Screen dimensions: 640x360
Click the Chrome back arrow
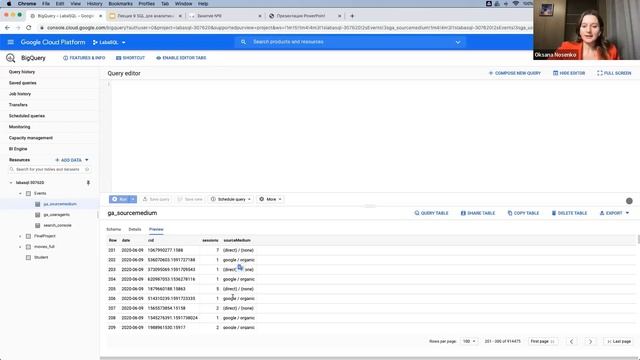coord(7,28)
